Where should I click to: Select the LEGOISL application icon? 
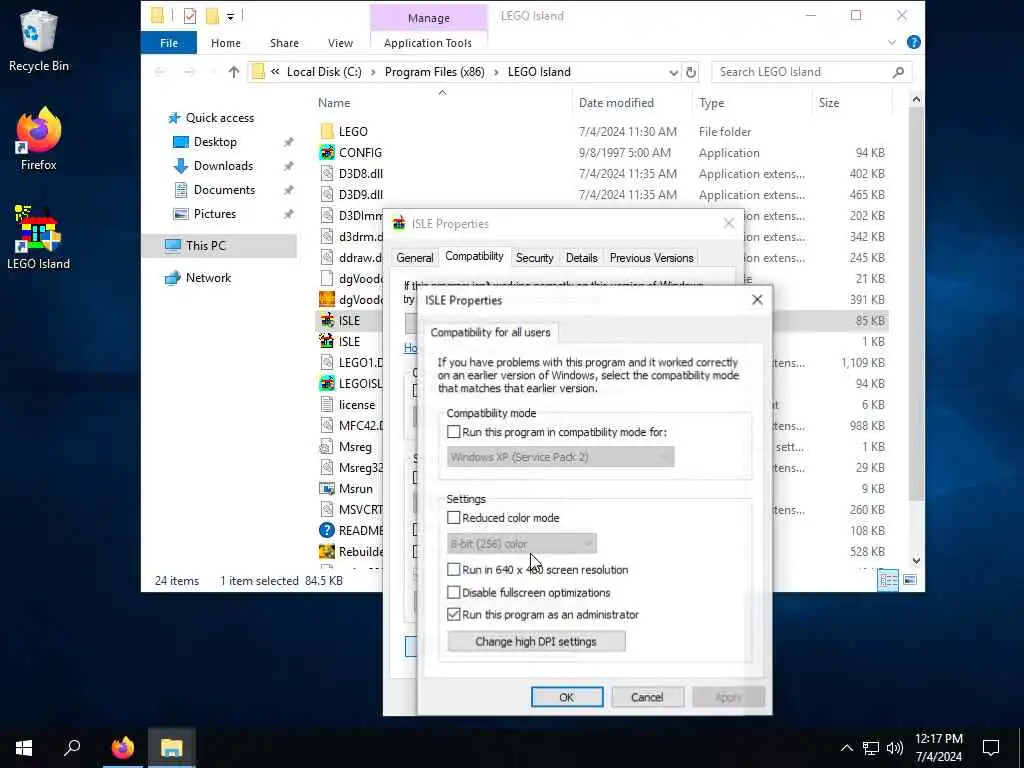click(x=327, y=383)
